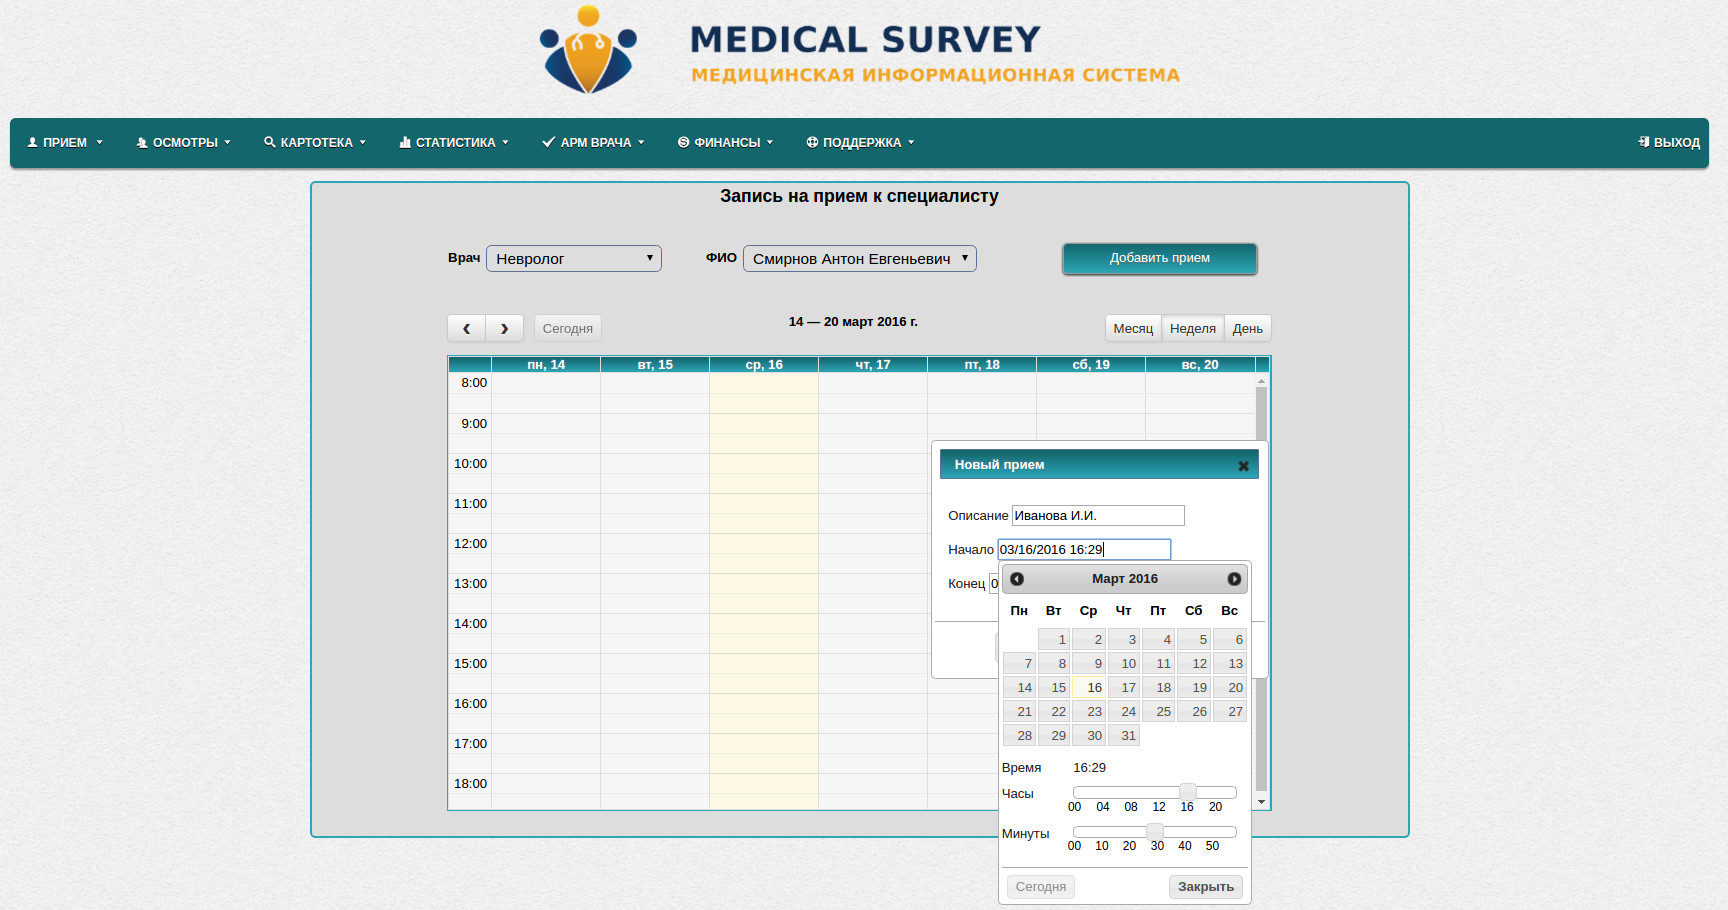1728x910 pixels.
Task: Open the Финансы menu
Action: [x=725, y=142]
